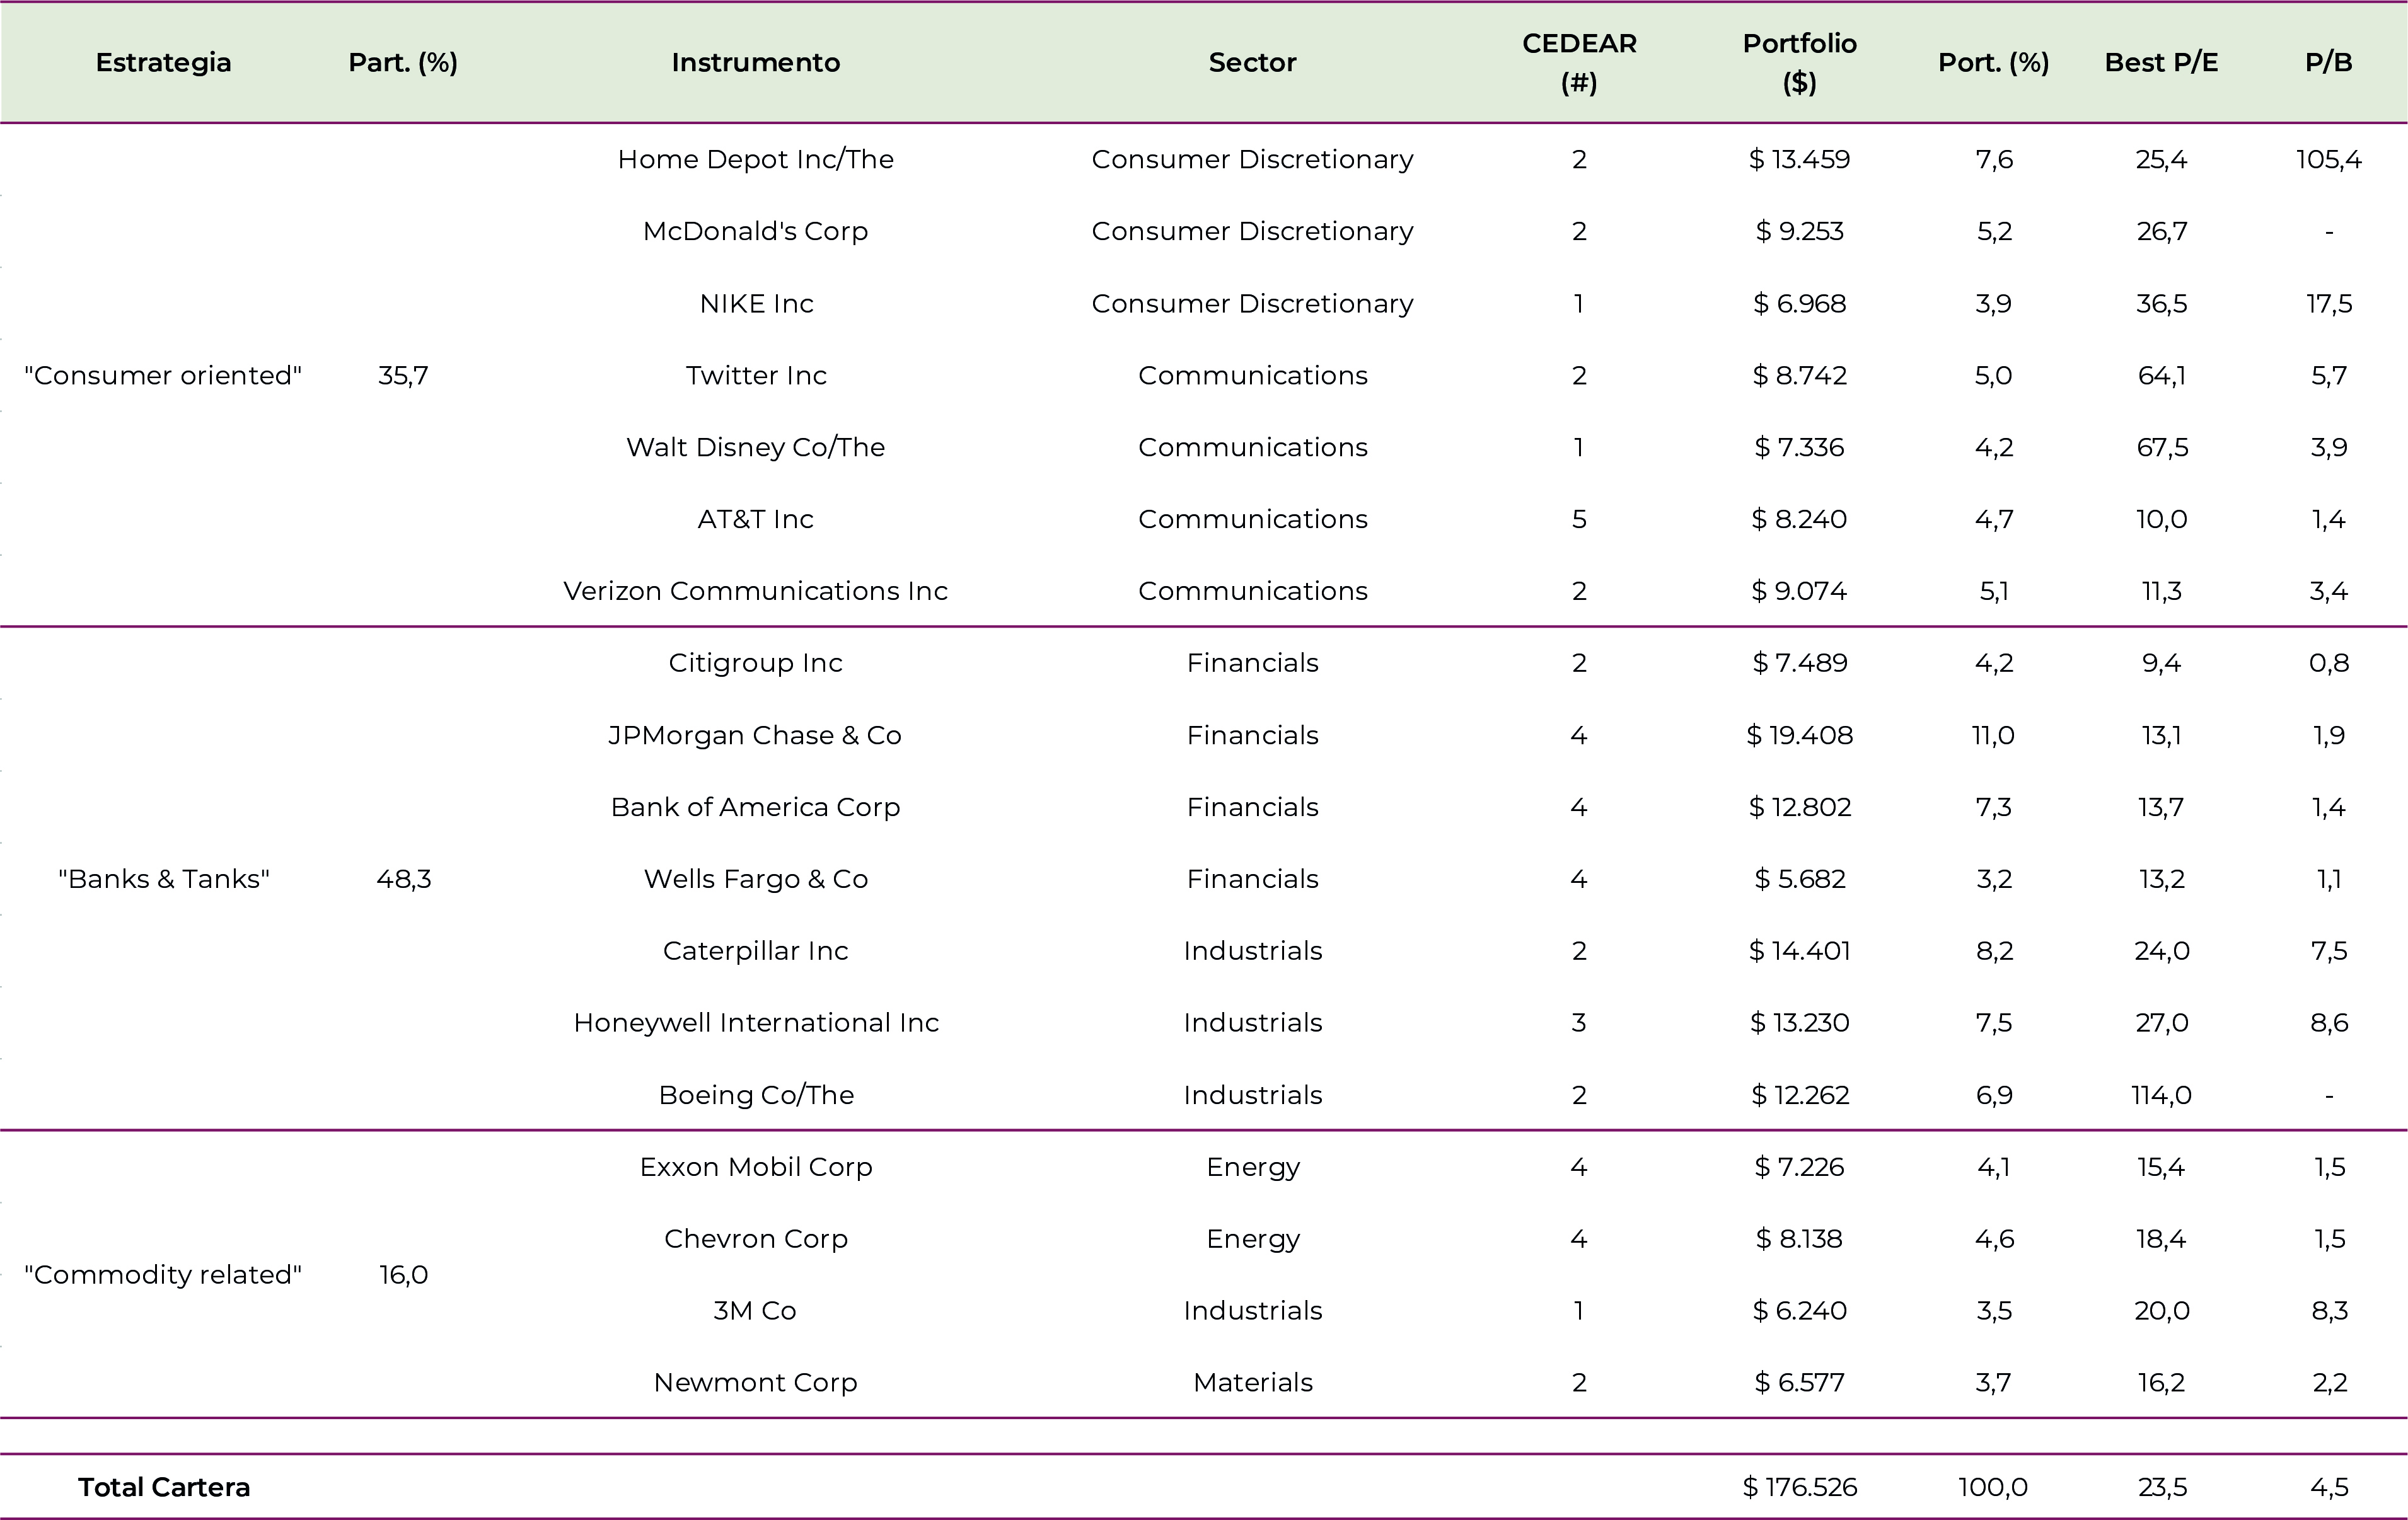Click Walt Disney Best P/E 67,5
This screenshot has width=2408, height=1520.
click(x=2161, y=447)
